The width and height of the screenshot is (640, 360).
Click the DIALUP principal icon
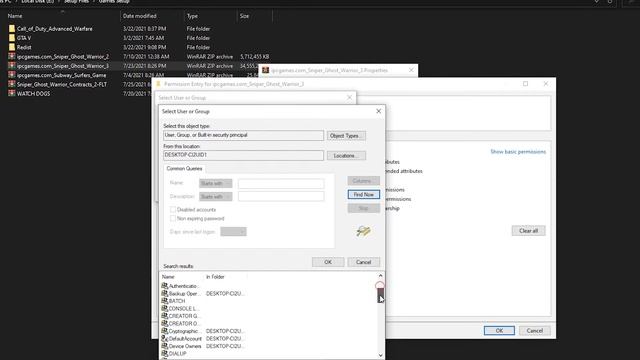[x=164, y=353]
